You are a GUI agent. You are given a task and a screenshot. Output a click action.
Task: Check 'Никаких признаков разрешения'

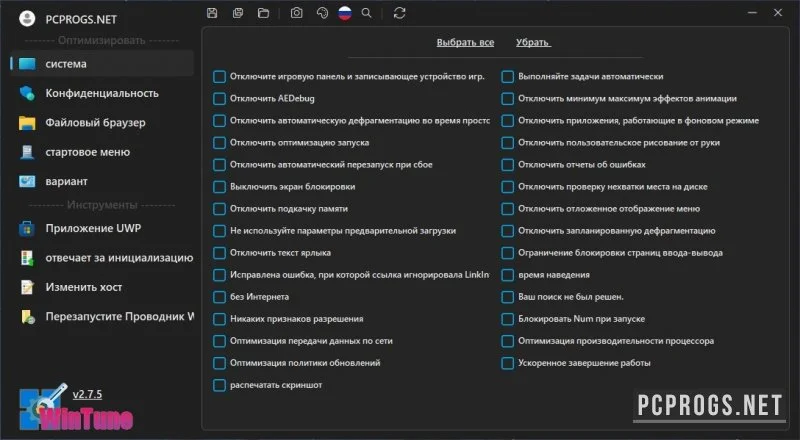(x=219, y=319)
